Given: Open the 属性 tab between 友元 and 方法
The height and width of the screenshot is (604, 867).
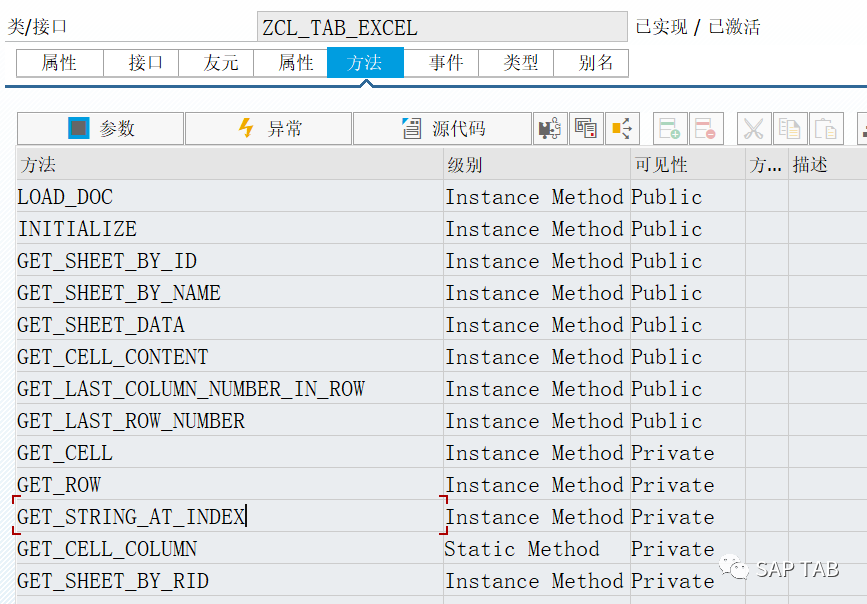Looking at the screenshot, I should [291, 63].
